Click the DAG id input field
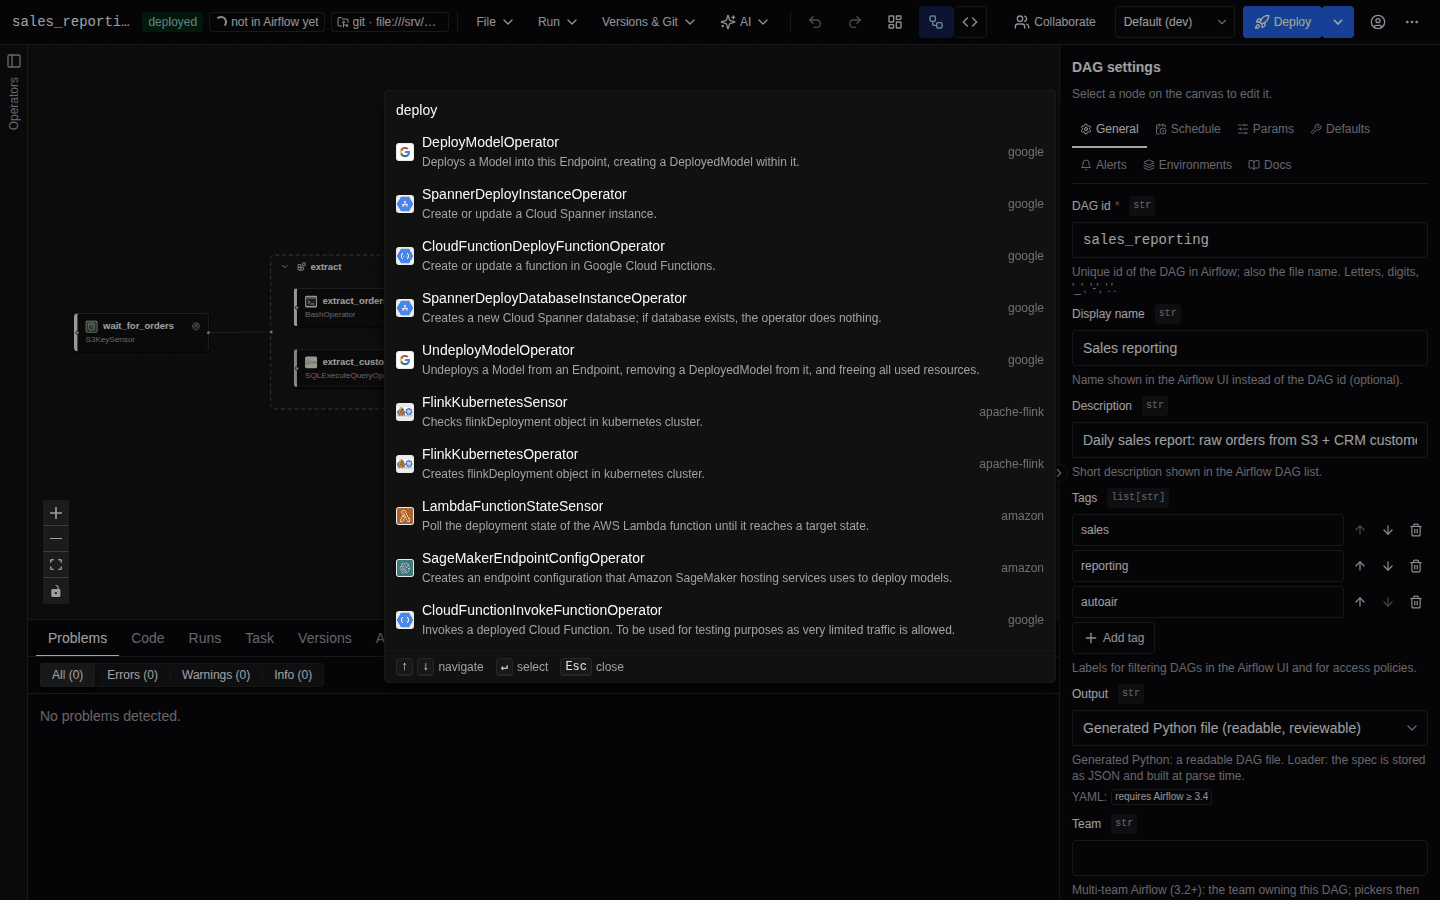Screen dimensions: 1440x900 click(1249, 240)
